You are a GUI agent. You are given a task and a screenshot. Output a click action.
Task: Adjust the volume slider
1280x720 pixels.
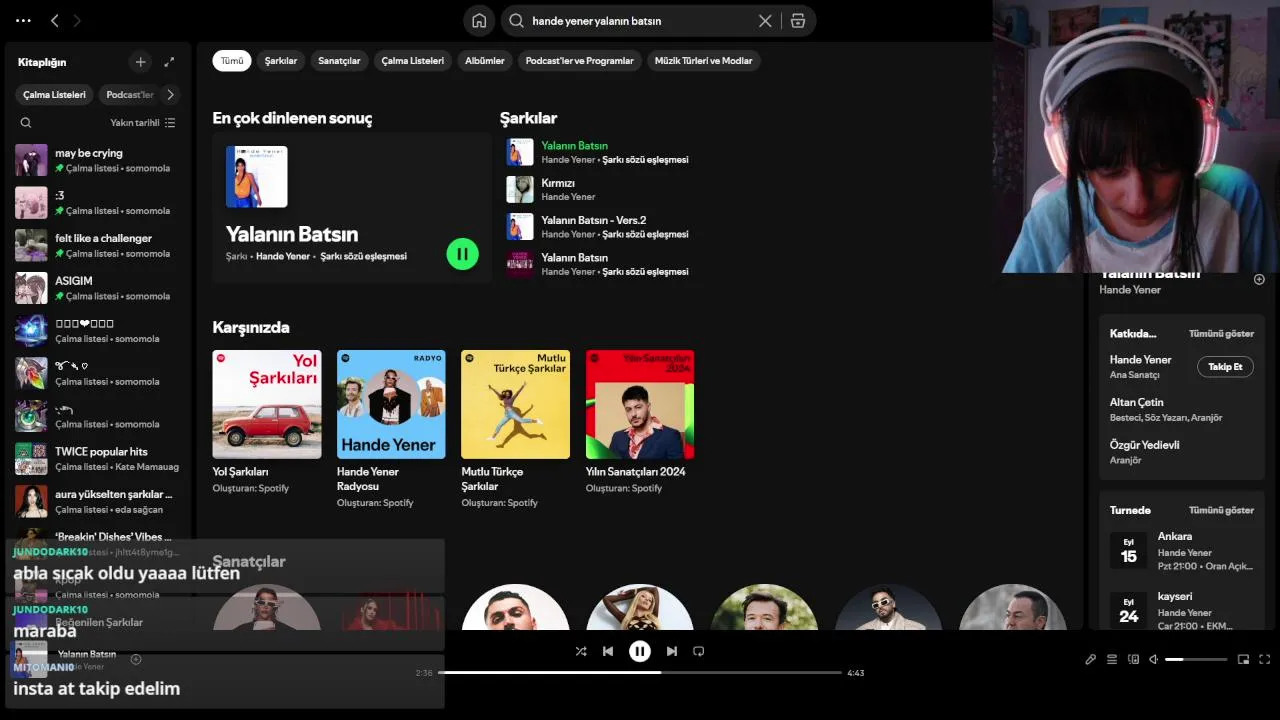tap(1196, 659)
